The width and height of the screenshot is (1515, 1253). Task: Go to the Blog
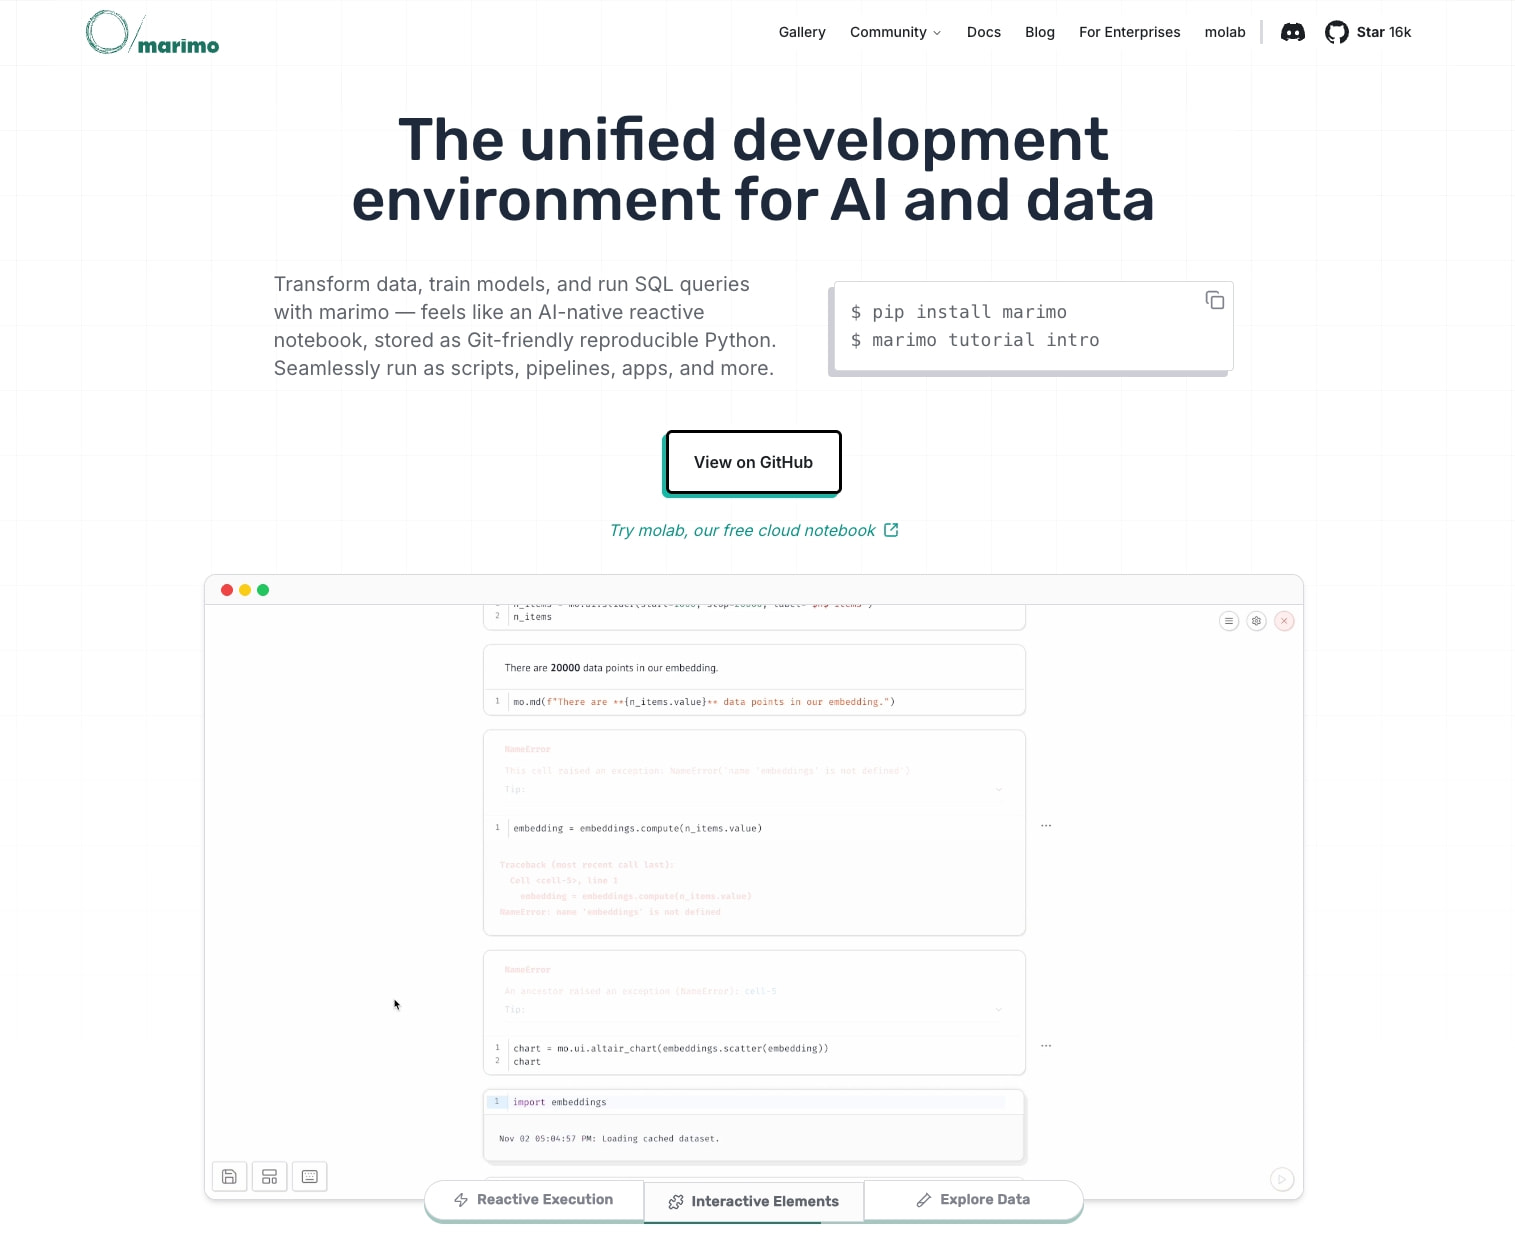click(1040, 32)
